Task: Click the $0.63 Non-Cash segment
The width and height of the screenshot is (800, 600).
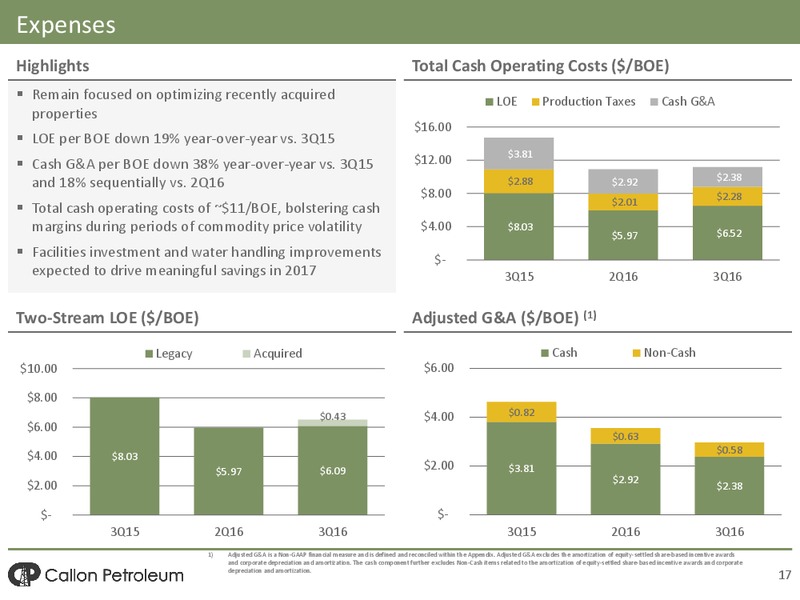Action: pyautogui.click(x=625, y=436)
